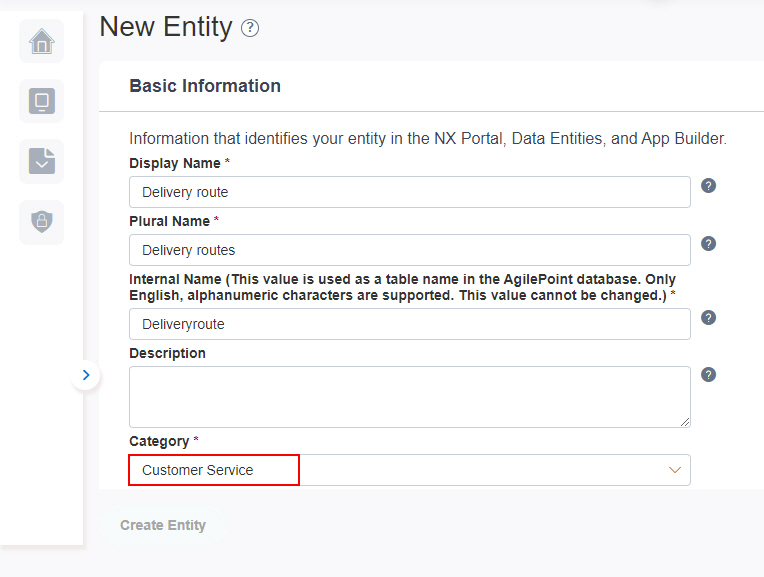Open Category dropdown via chevron arrow
The height and width of the screenshot is (577, 764).
click(x=675, y=470)
